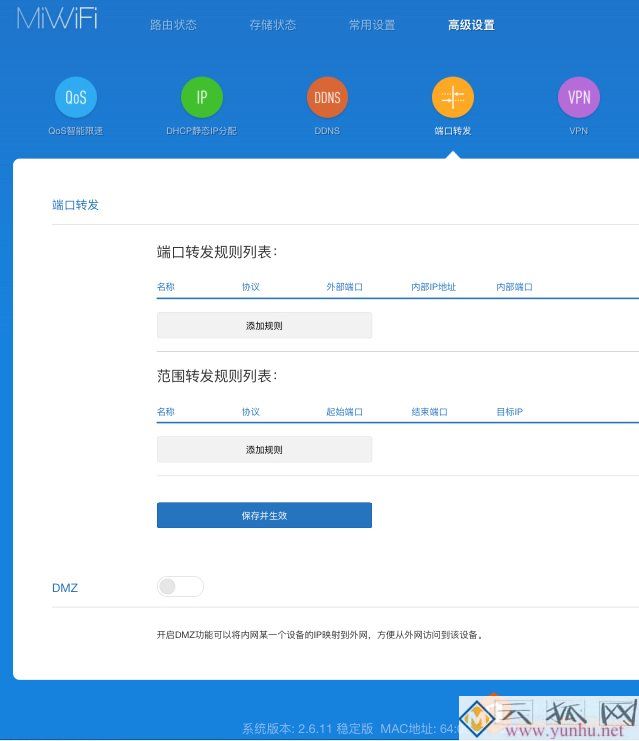The image size is (639, 741).
Task: Click the 系统版本 2.6.11 footer text
Action: pos(308,728)
